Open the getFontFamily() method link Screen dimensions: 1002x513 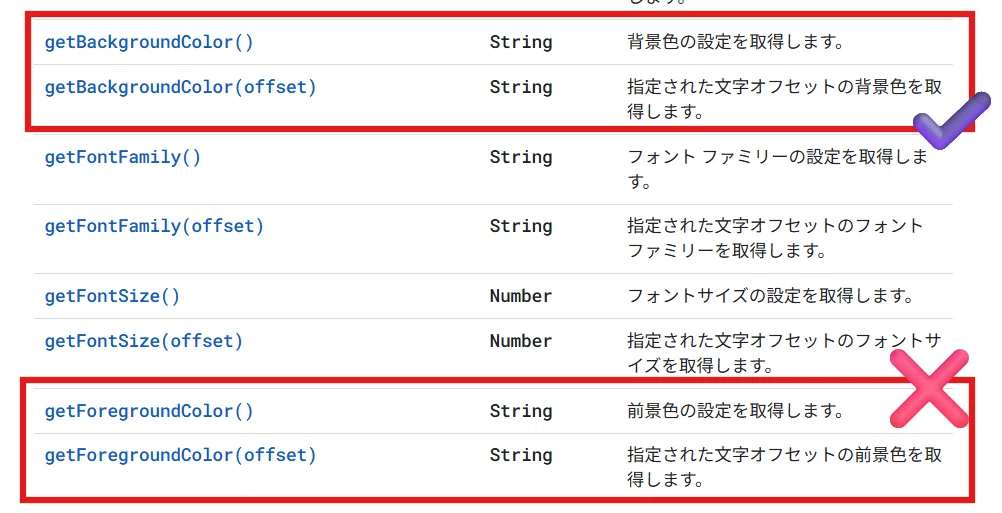point(123,157)
